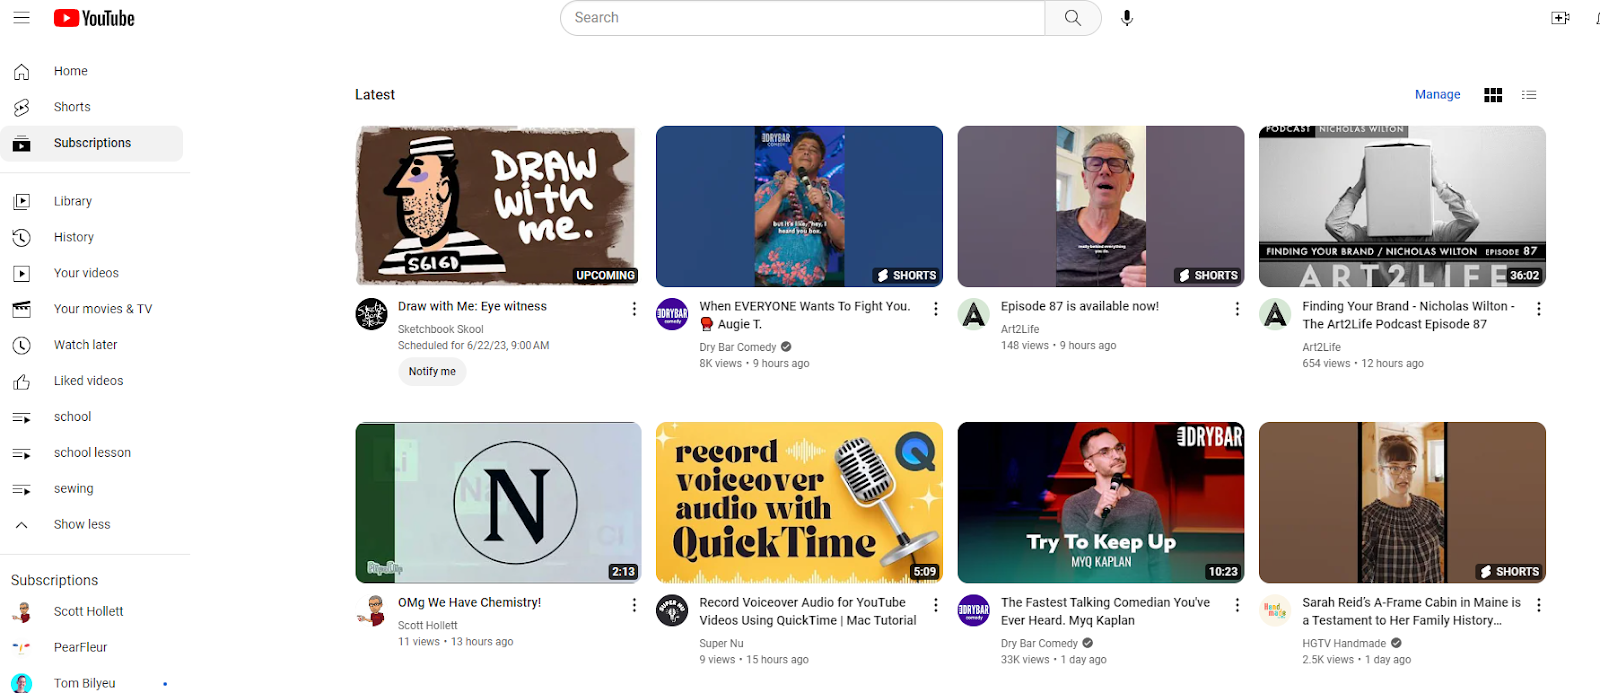Open title 'Episode 87 is available now!'
The height and width of the screenshot is (693, 1600).
(x=1080, y=307)
